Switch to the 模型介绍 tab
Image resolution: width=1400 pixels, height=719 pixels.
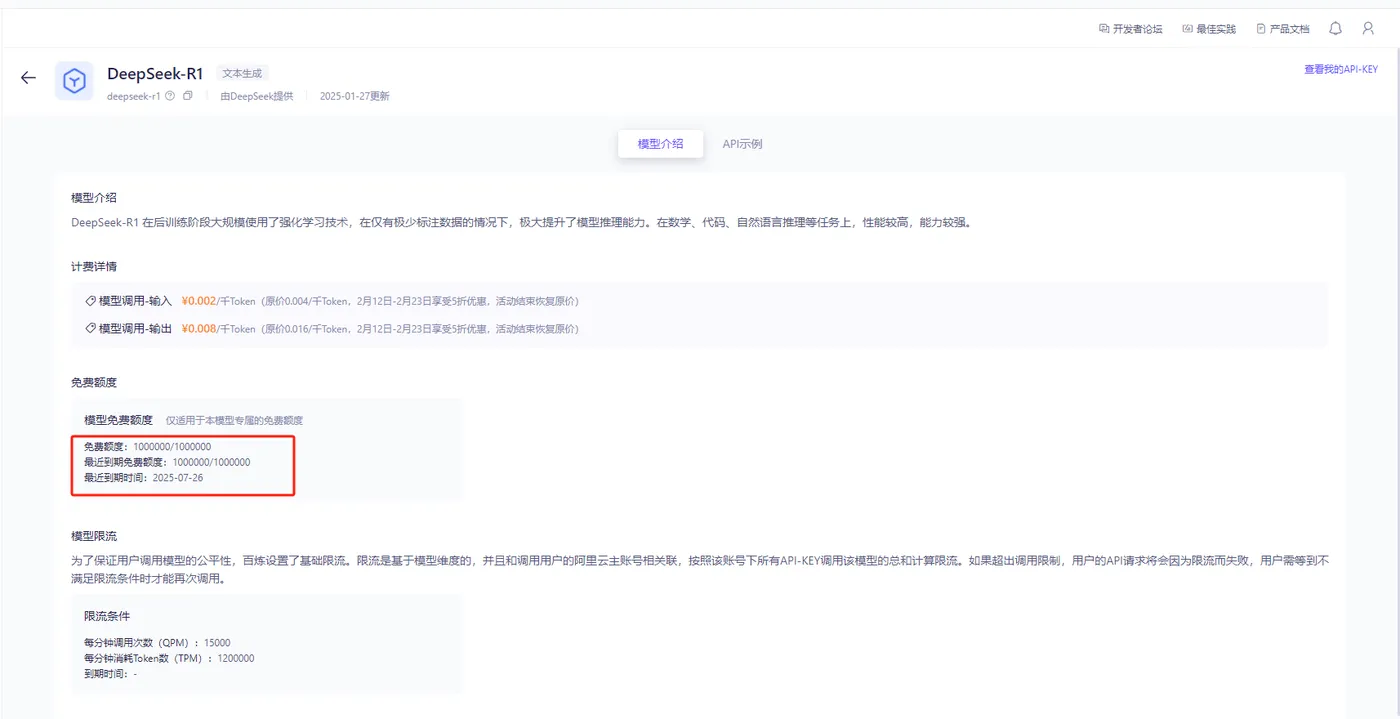660,144
